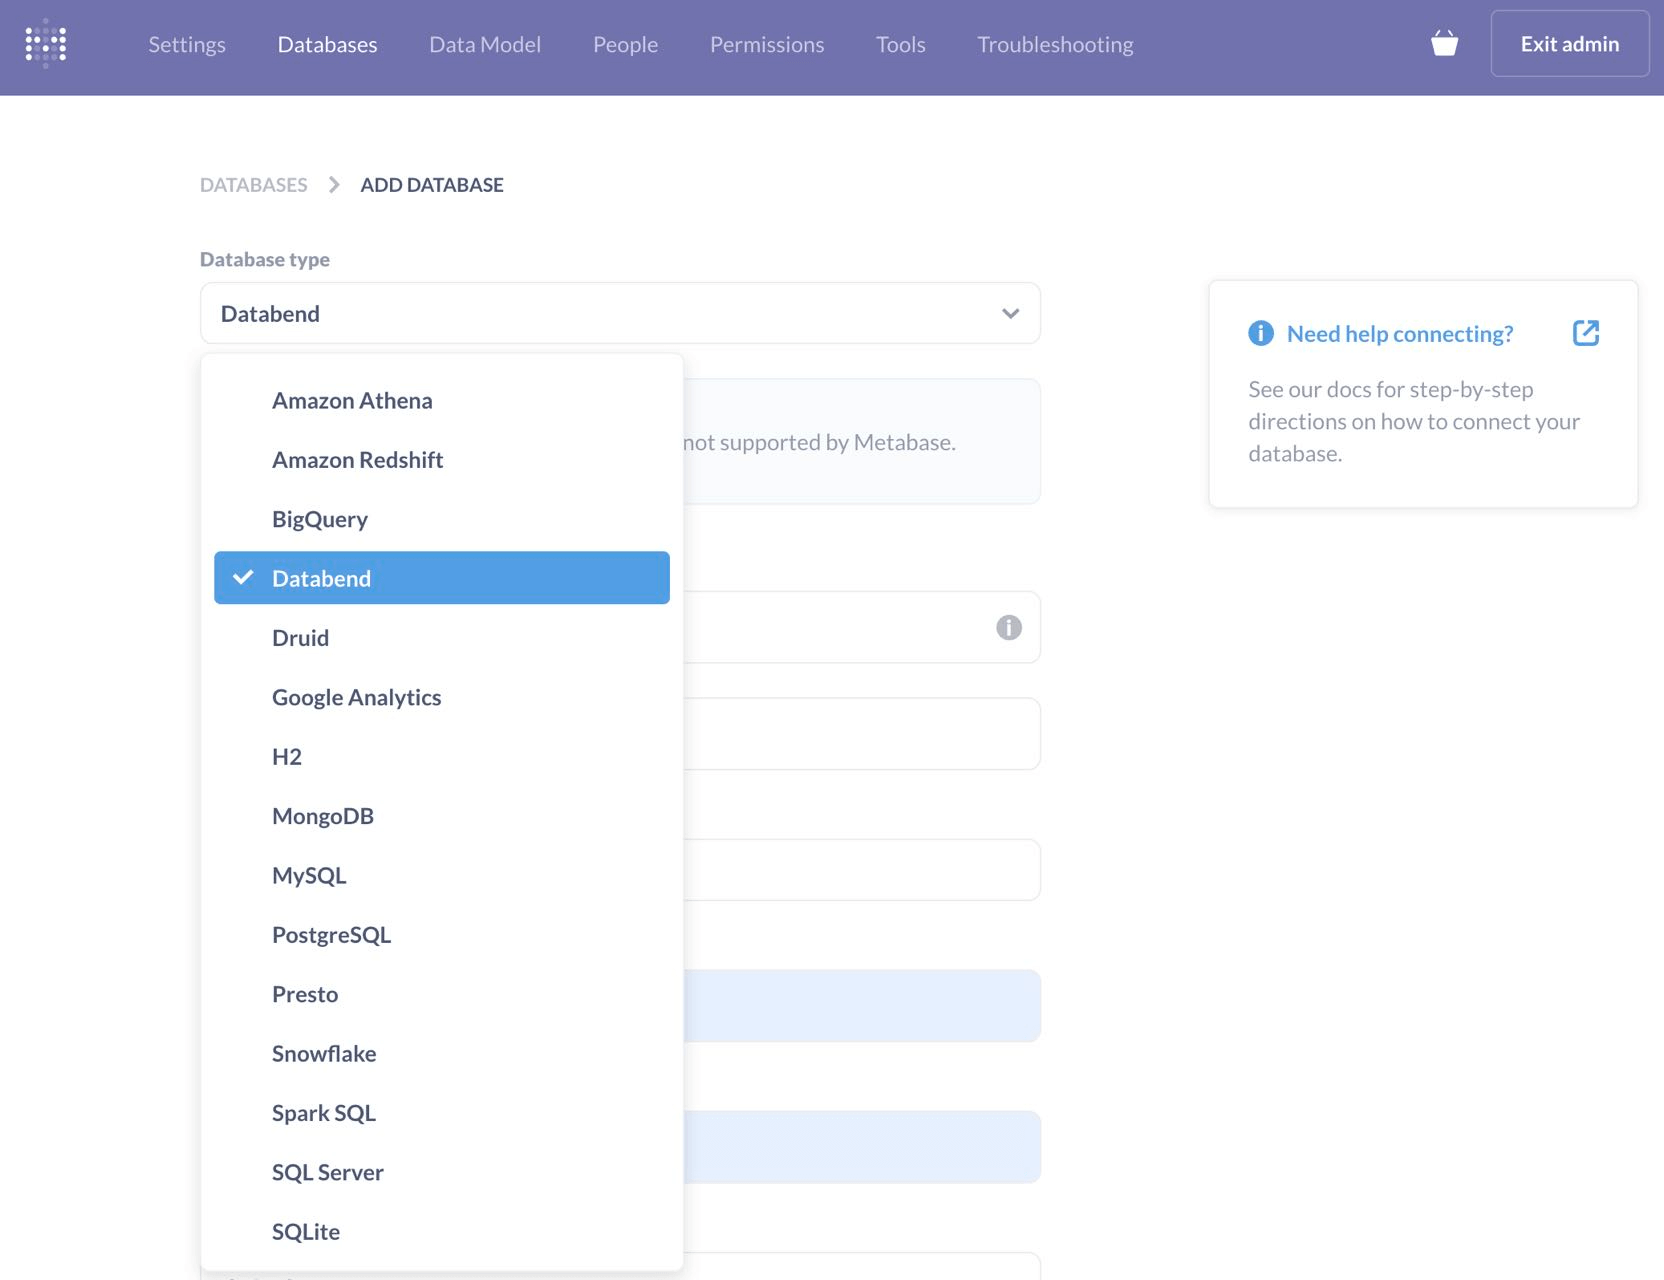Viewport: 1664px width, 1280px height.
Task: Pick SQLite from the dropdown
Action: tap(442, 1232)
